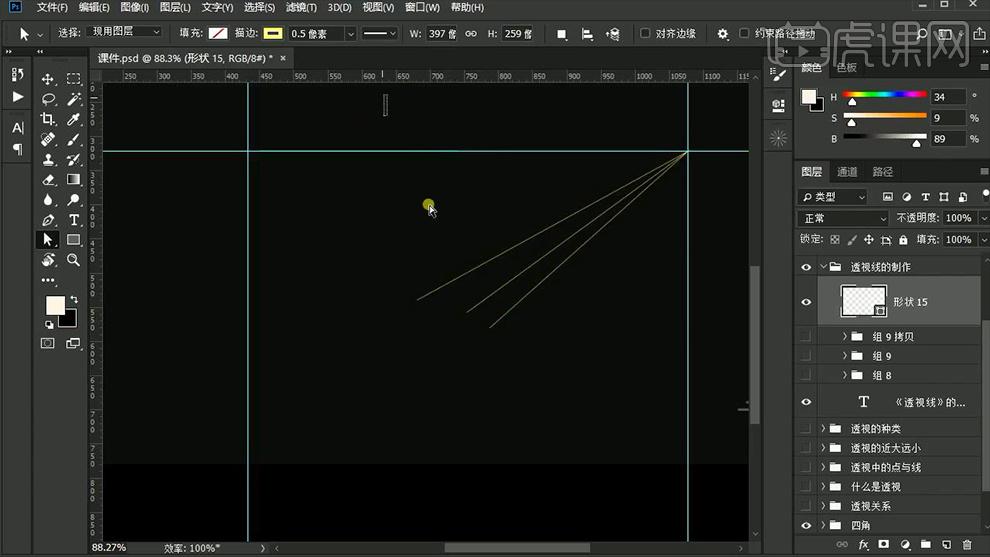This screenshot has width=990, height=557.
Task: Open the 类型 layer filter dropdown
Action: click(x=833, y=197)
